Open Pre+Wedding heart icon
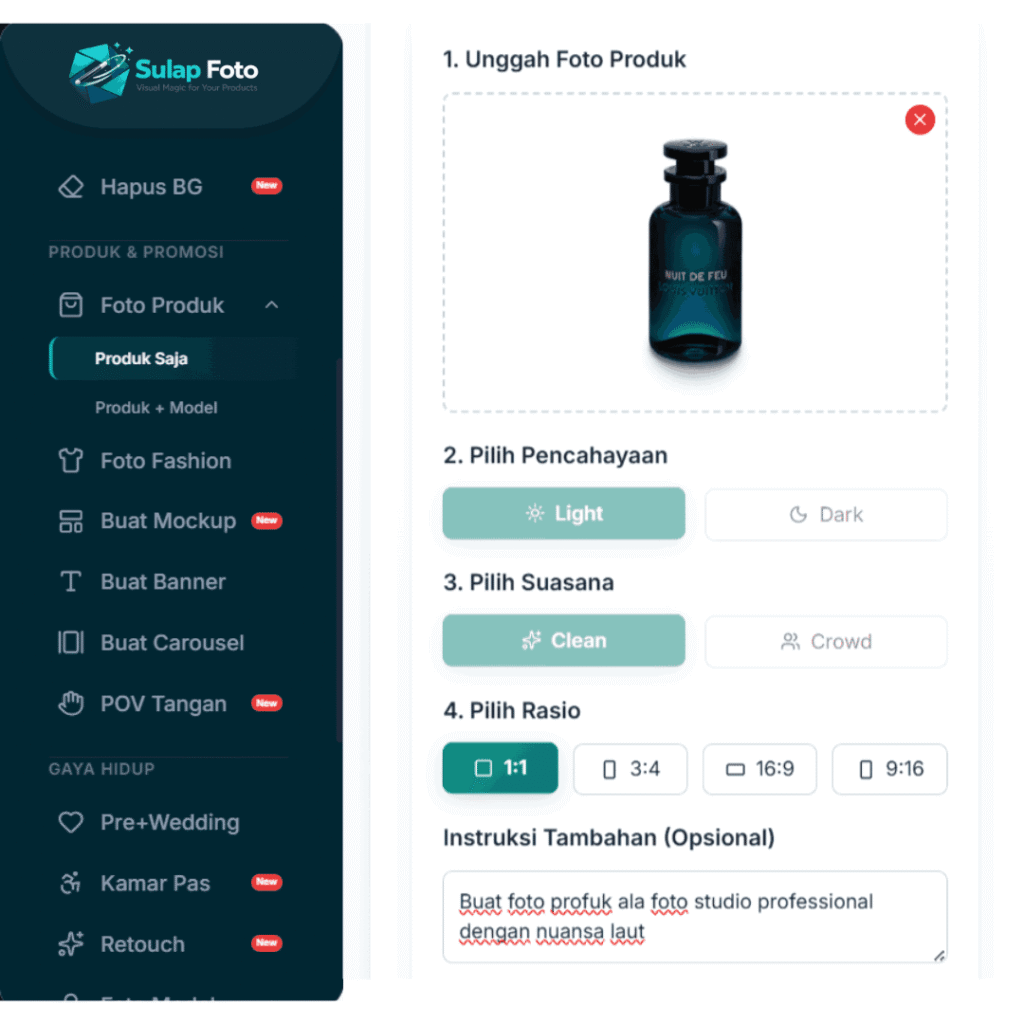The image size is (1024, 1024). [71, 822]
